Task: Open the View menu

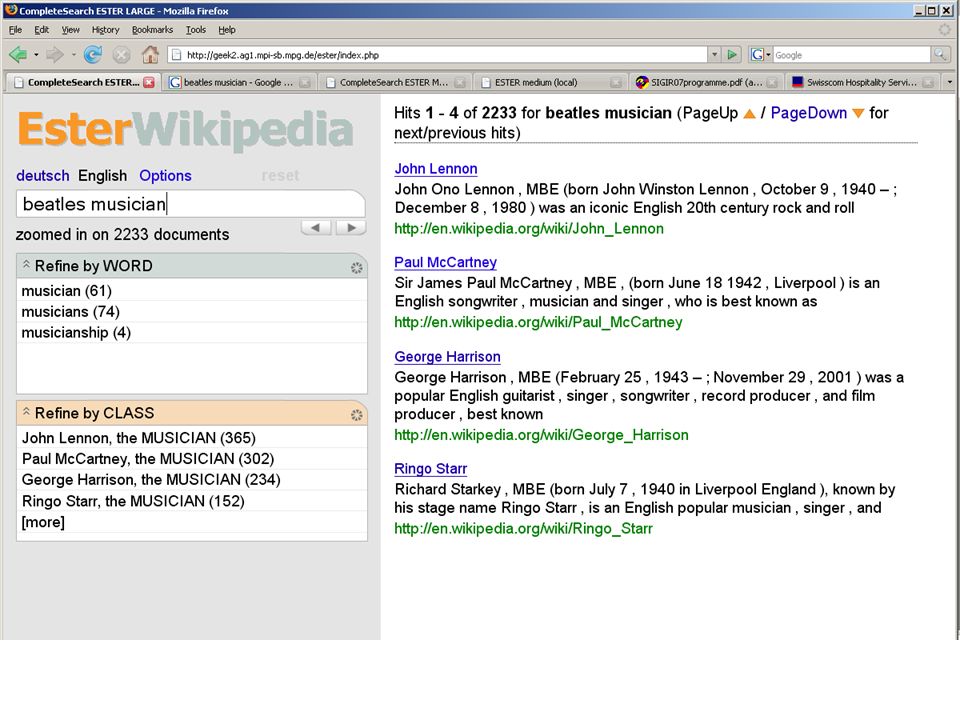Action: [70, 29]
